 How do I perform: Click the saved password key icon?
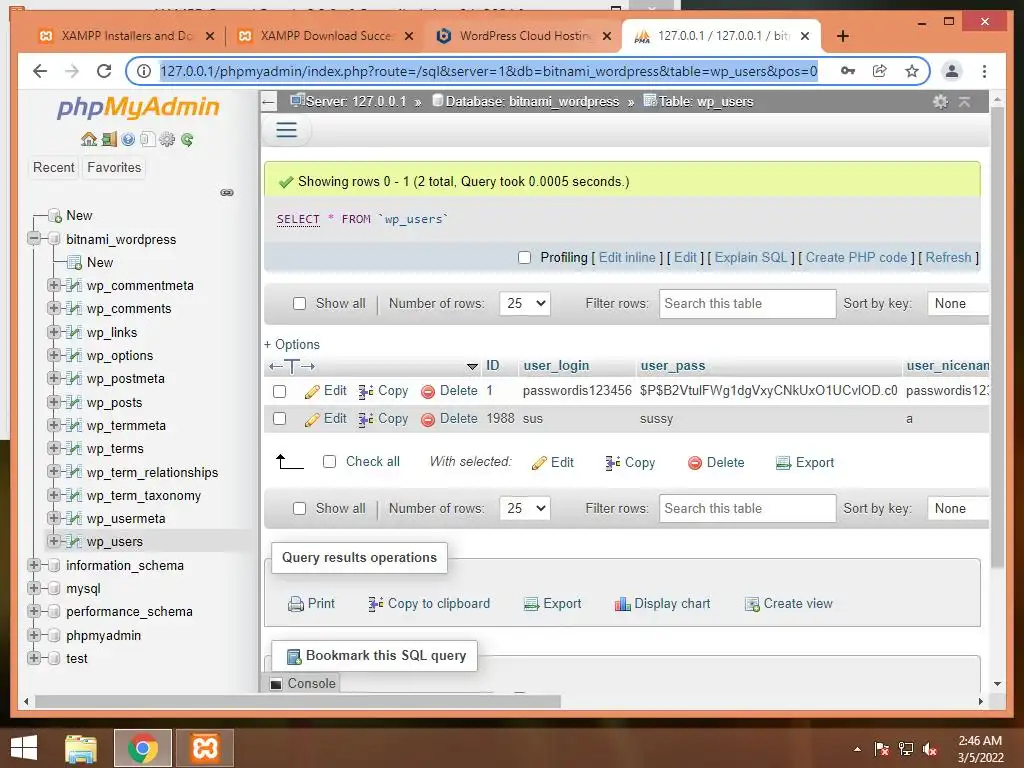[848, 71]
